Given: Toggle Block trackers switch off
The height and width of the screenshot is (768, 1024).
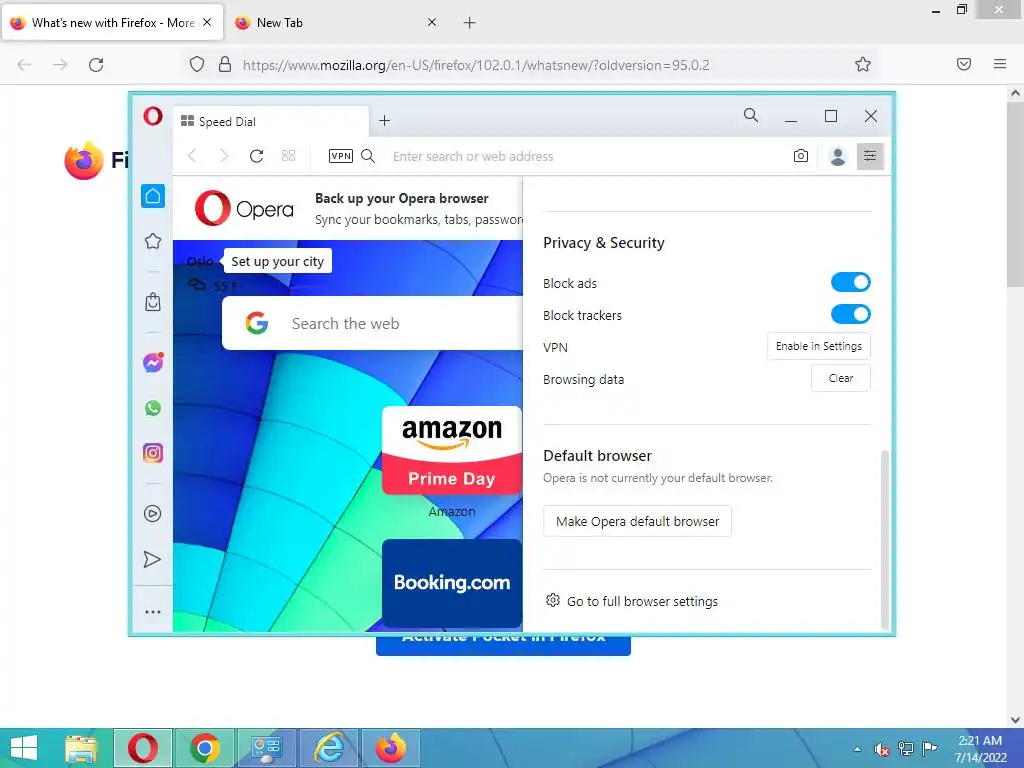Looking at the screenshot, I should (850, 314).
